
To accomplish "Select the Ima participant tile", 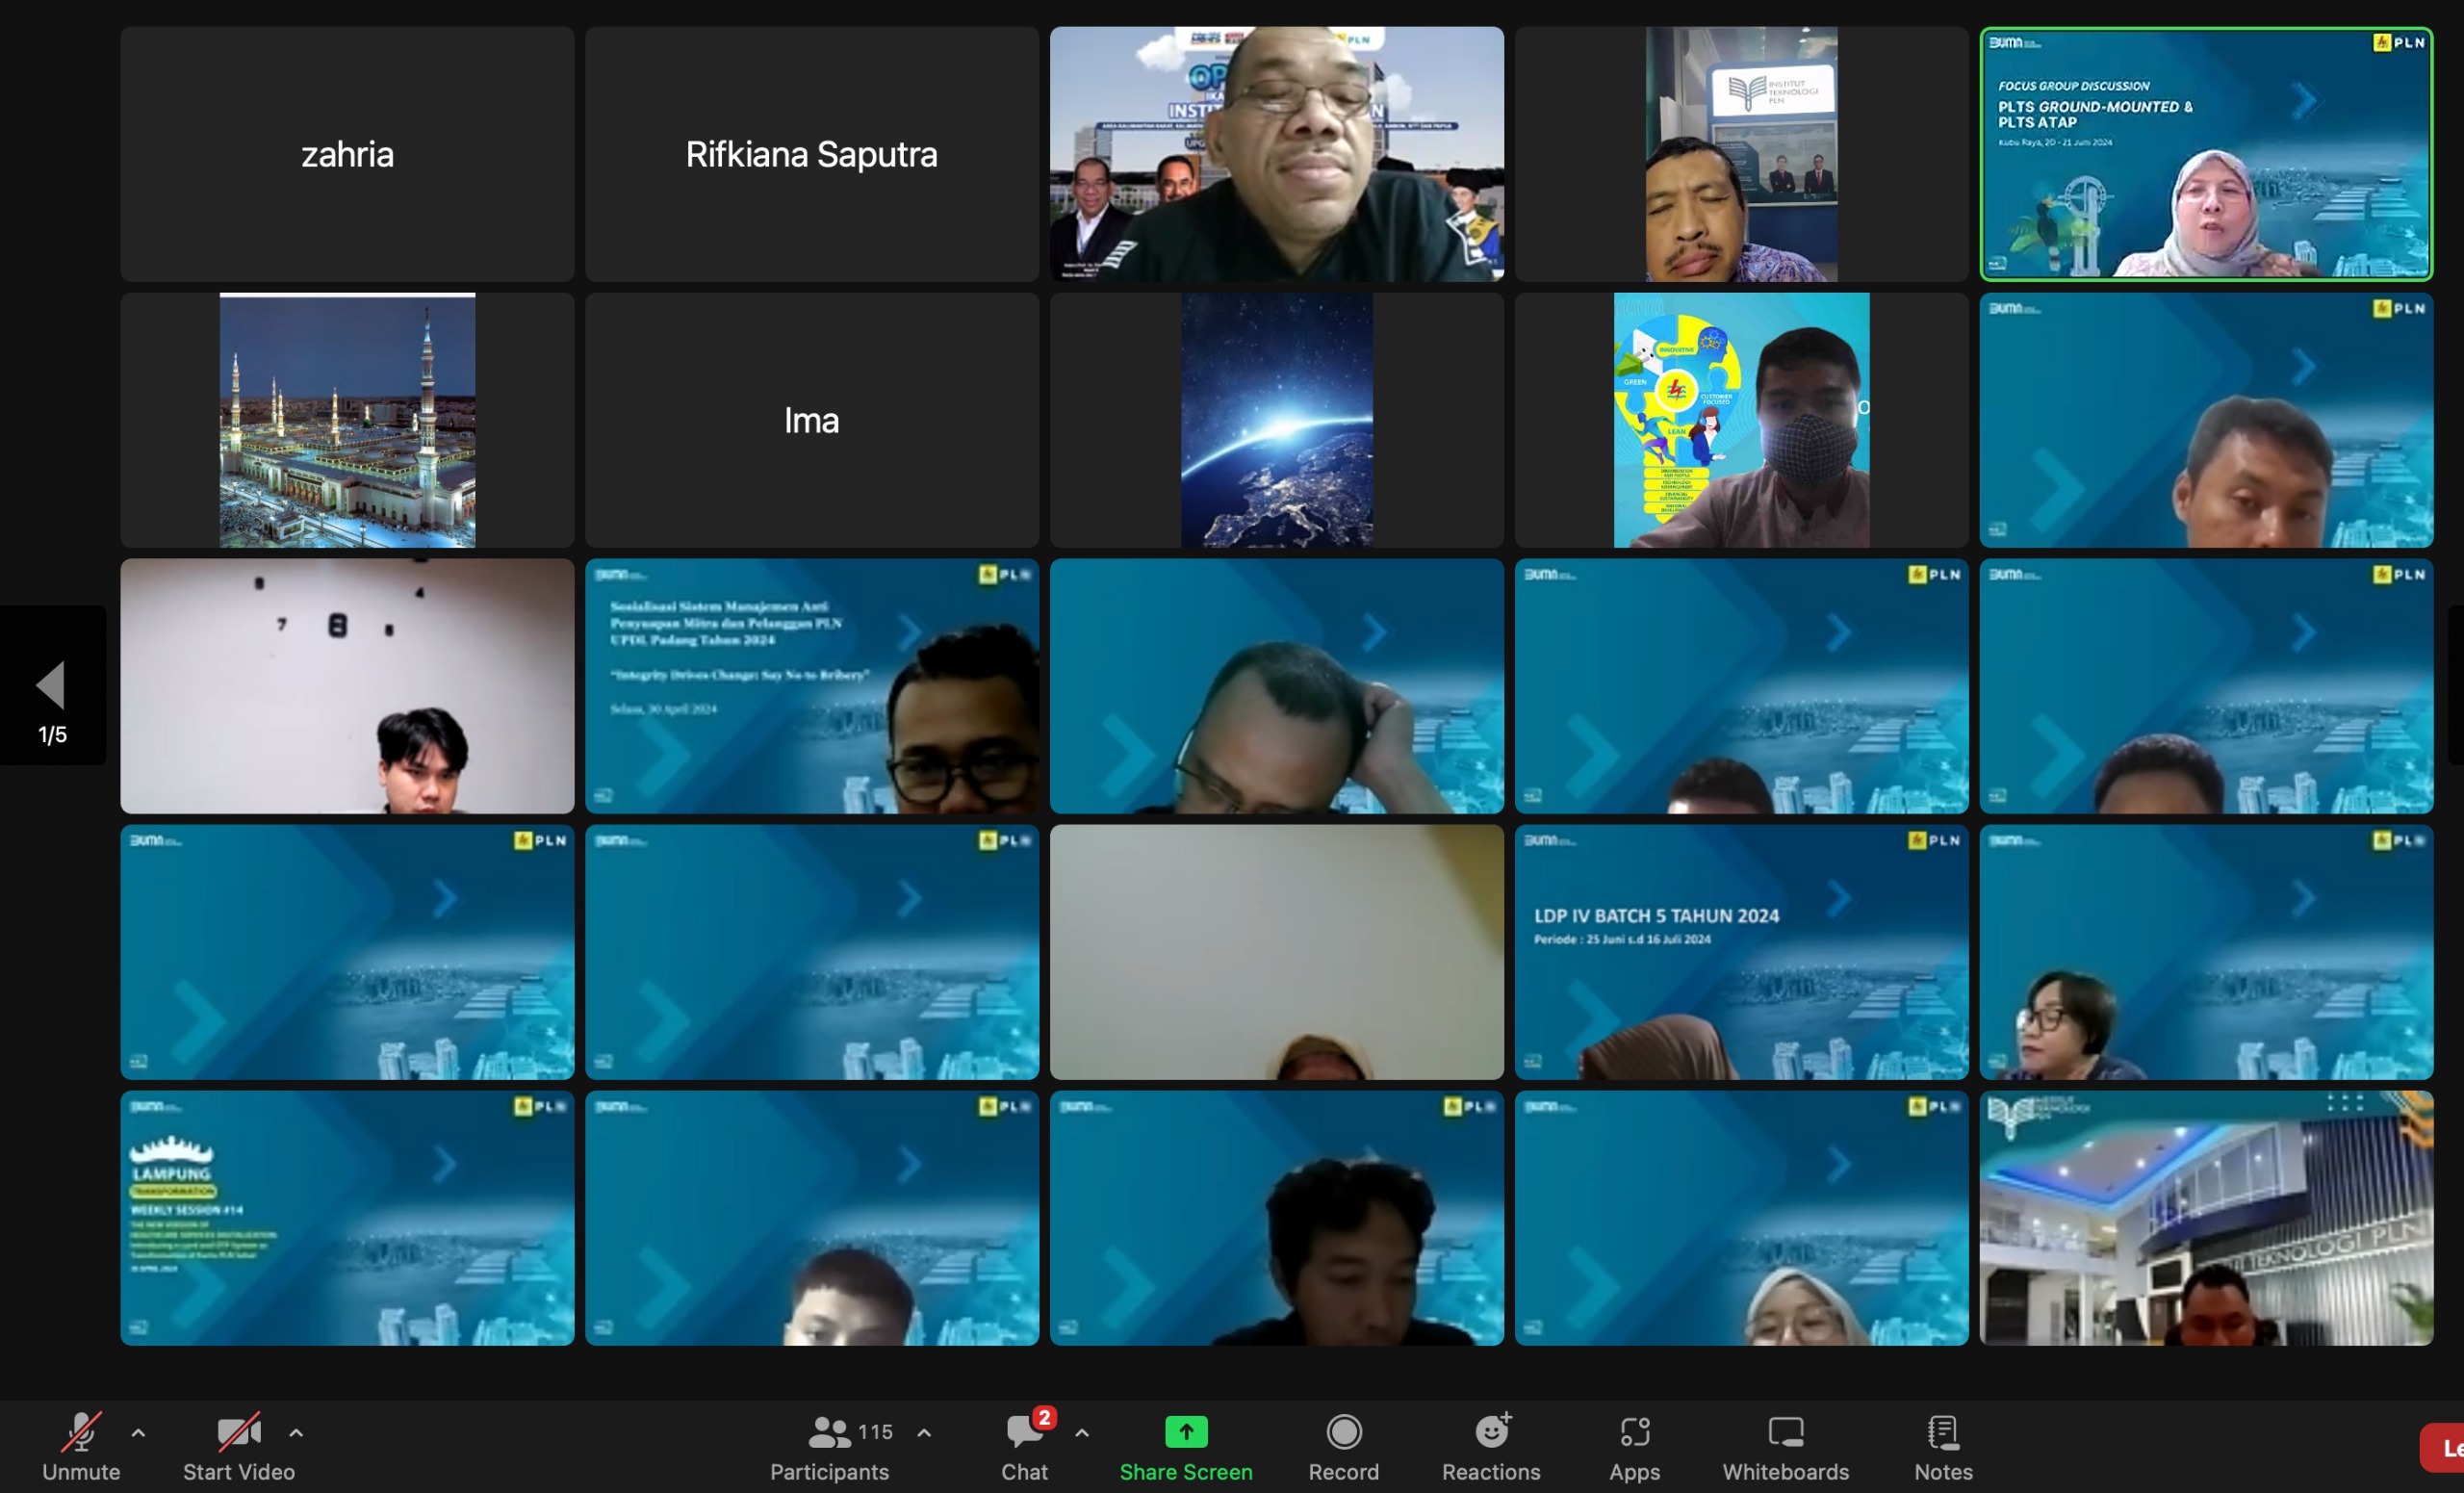I will (x=811, y=420).
